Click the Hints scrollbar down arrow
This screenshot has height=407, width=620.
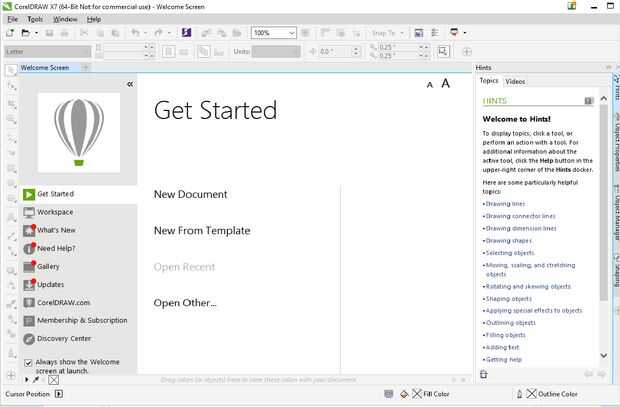[604, 356]
